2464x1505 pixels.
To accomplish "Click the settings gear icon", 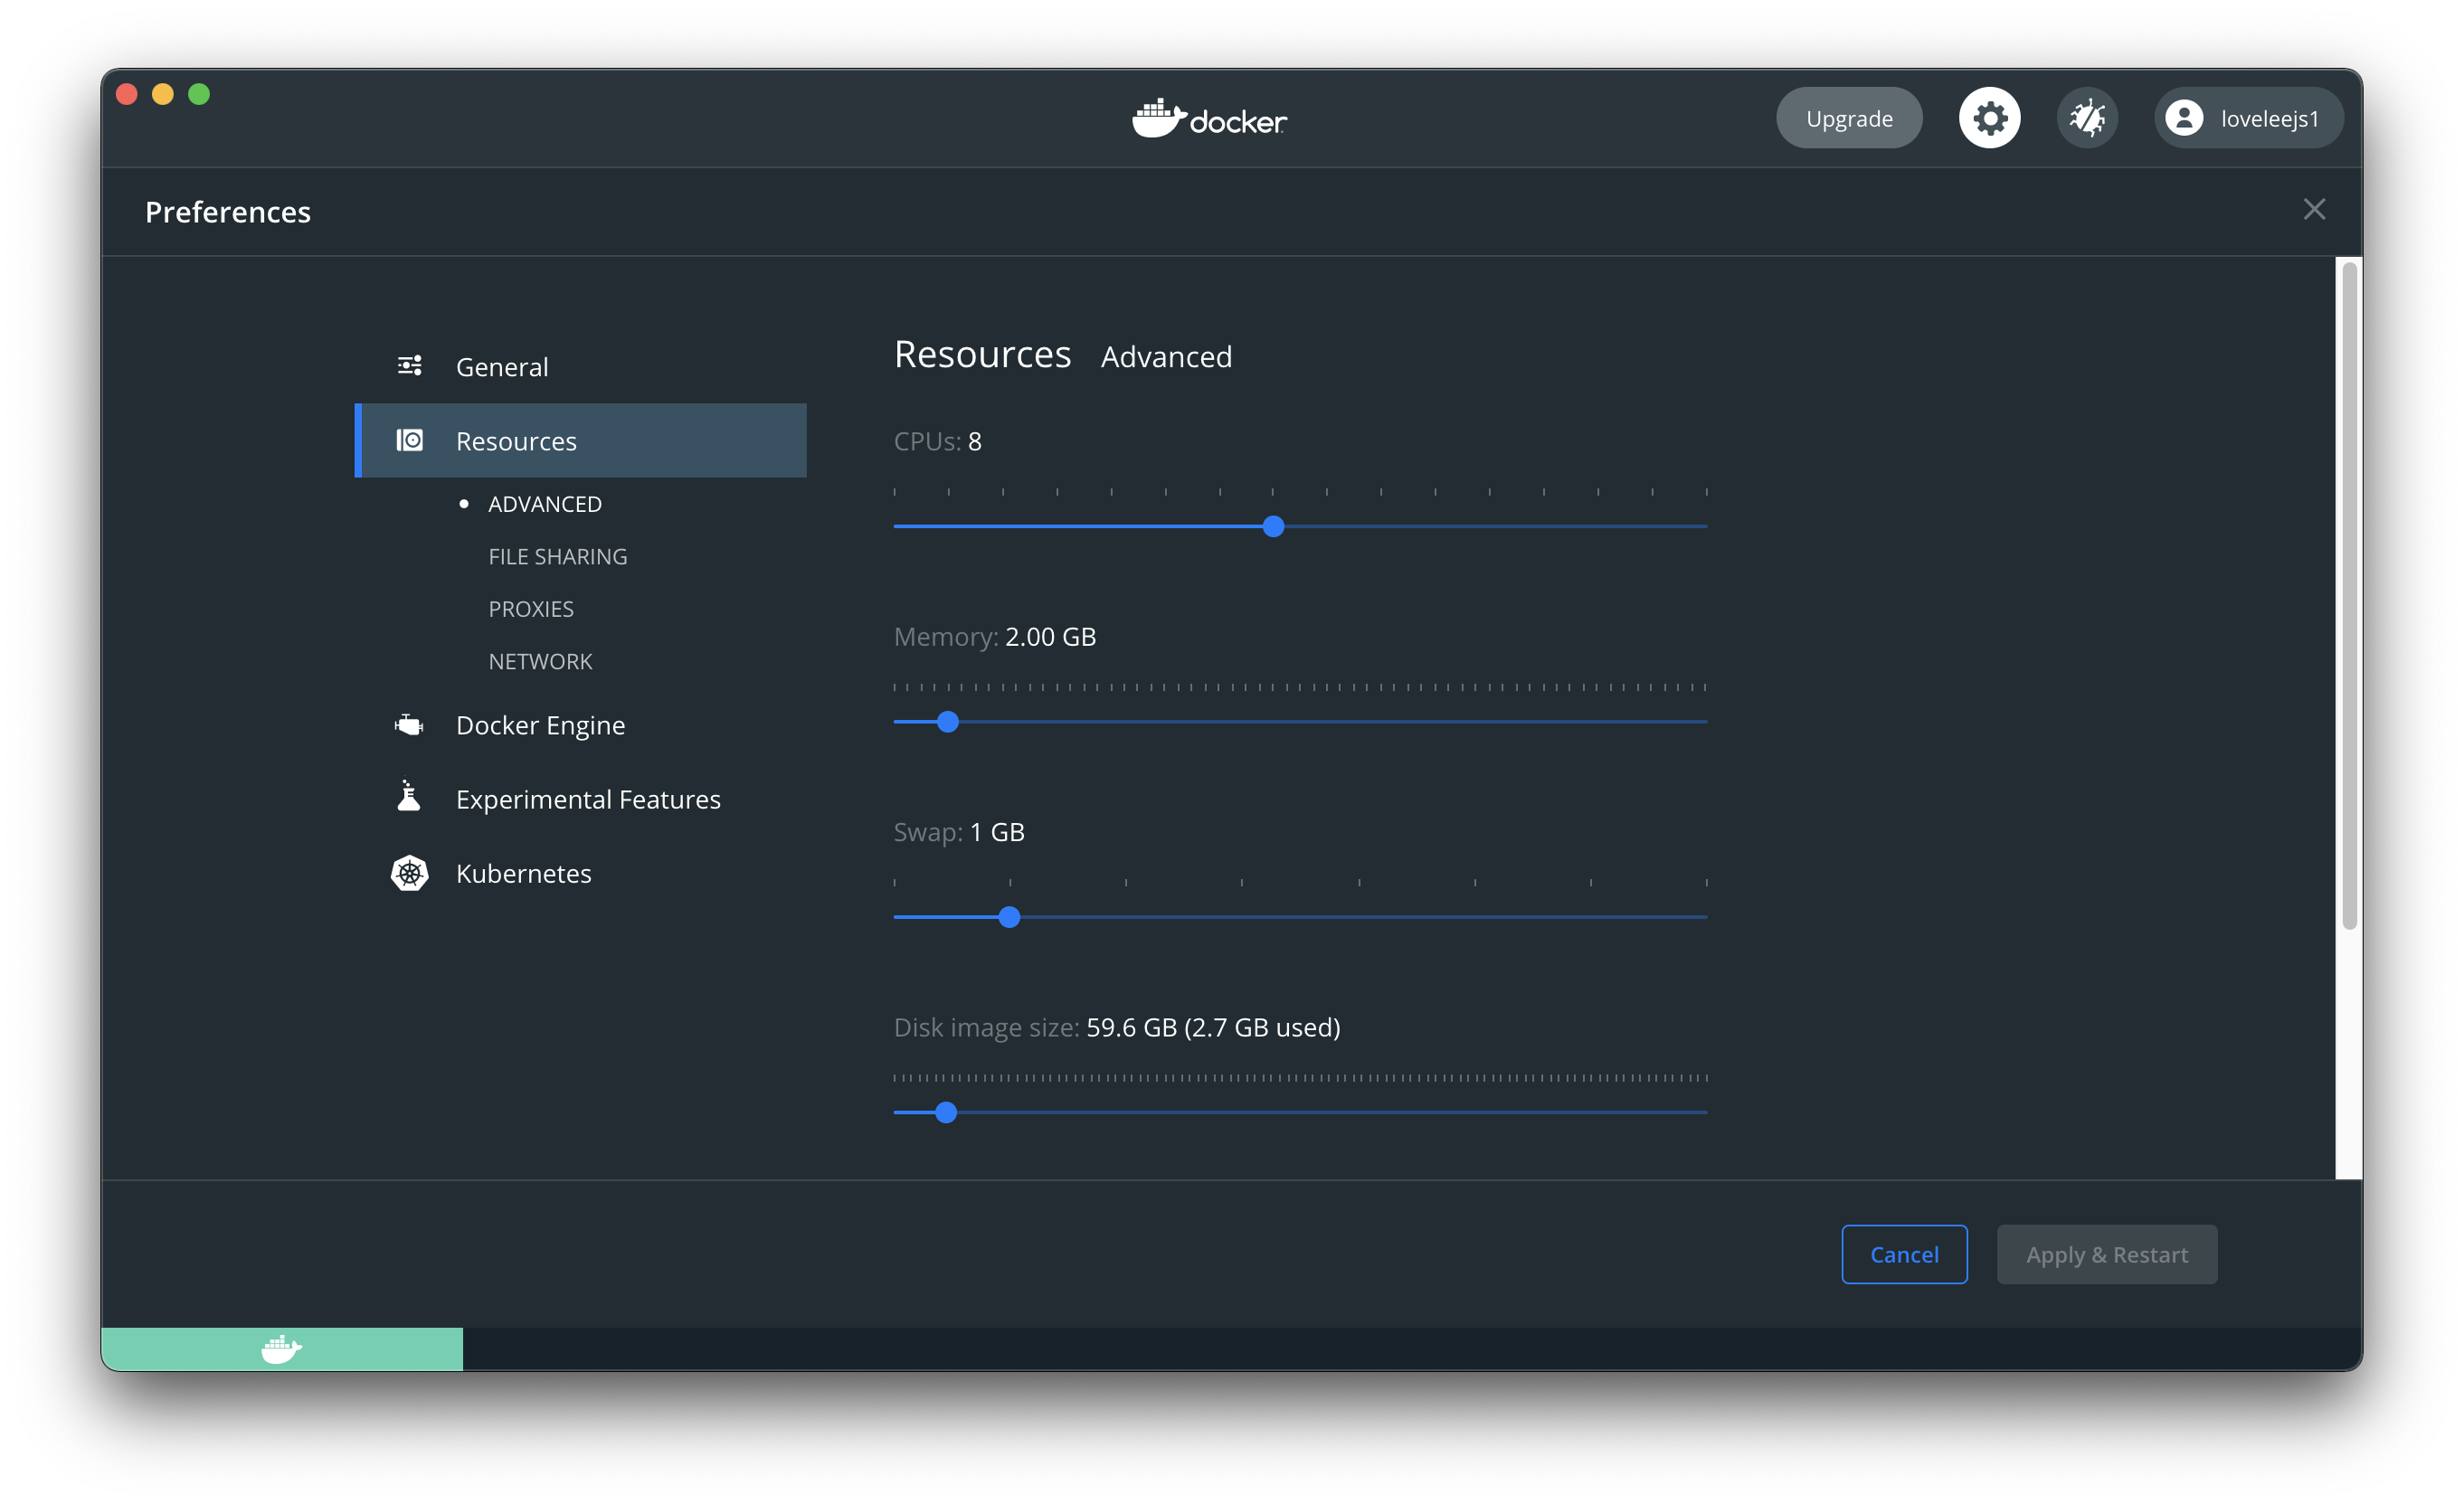I will (1989, 118).
